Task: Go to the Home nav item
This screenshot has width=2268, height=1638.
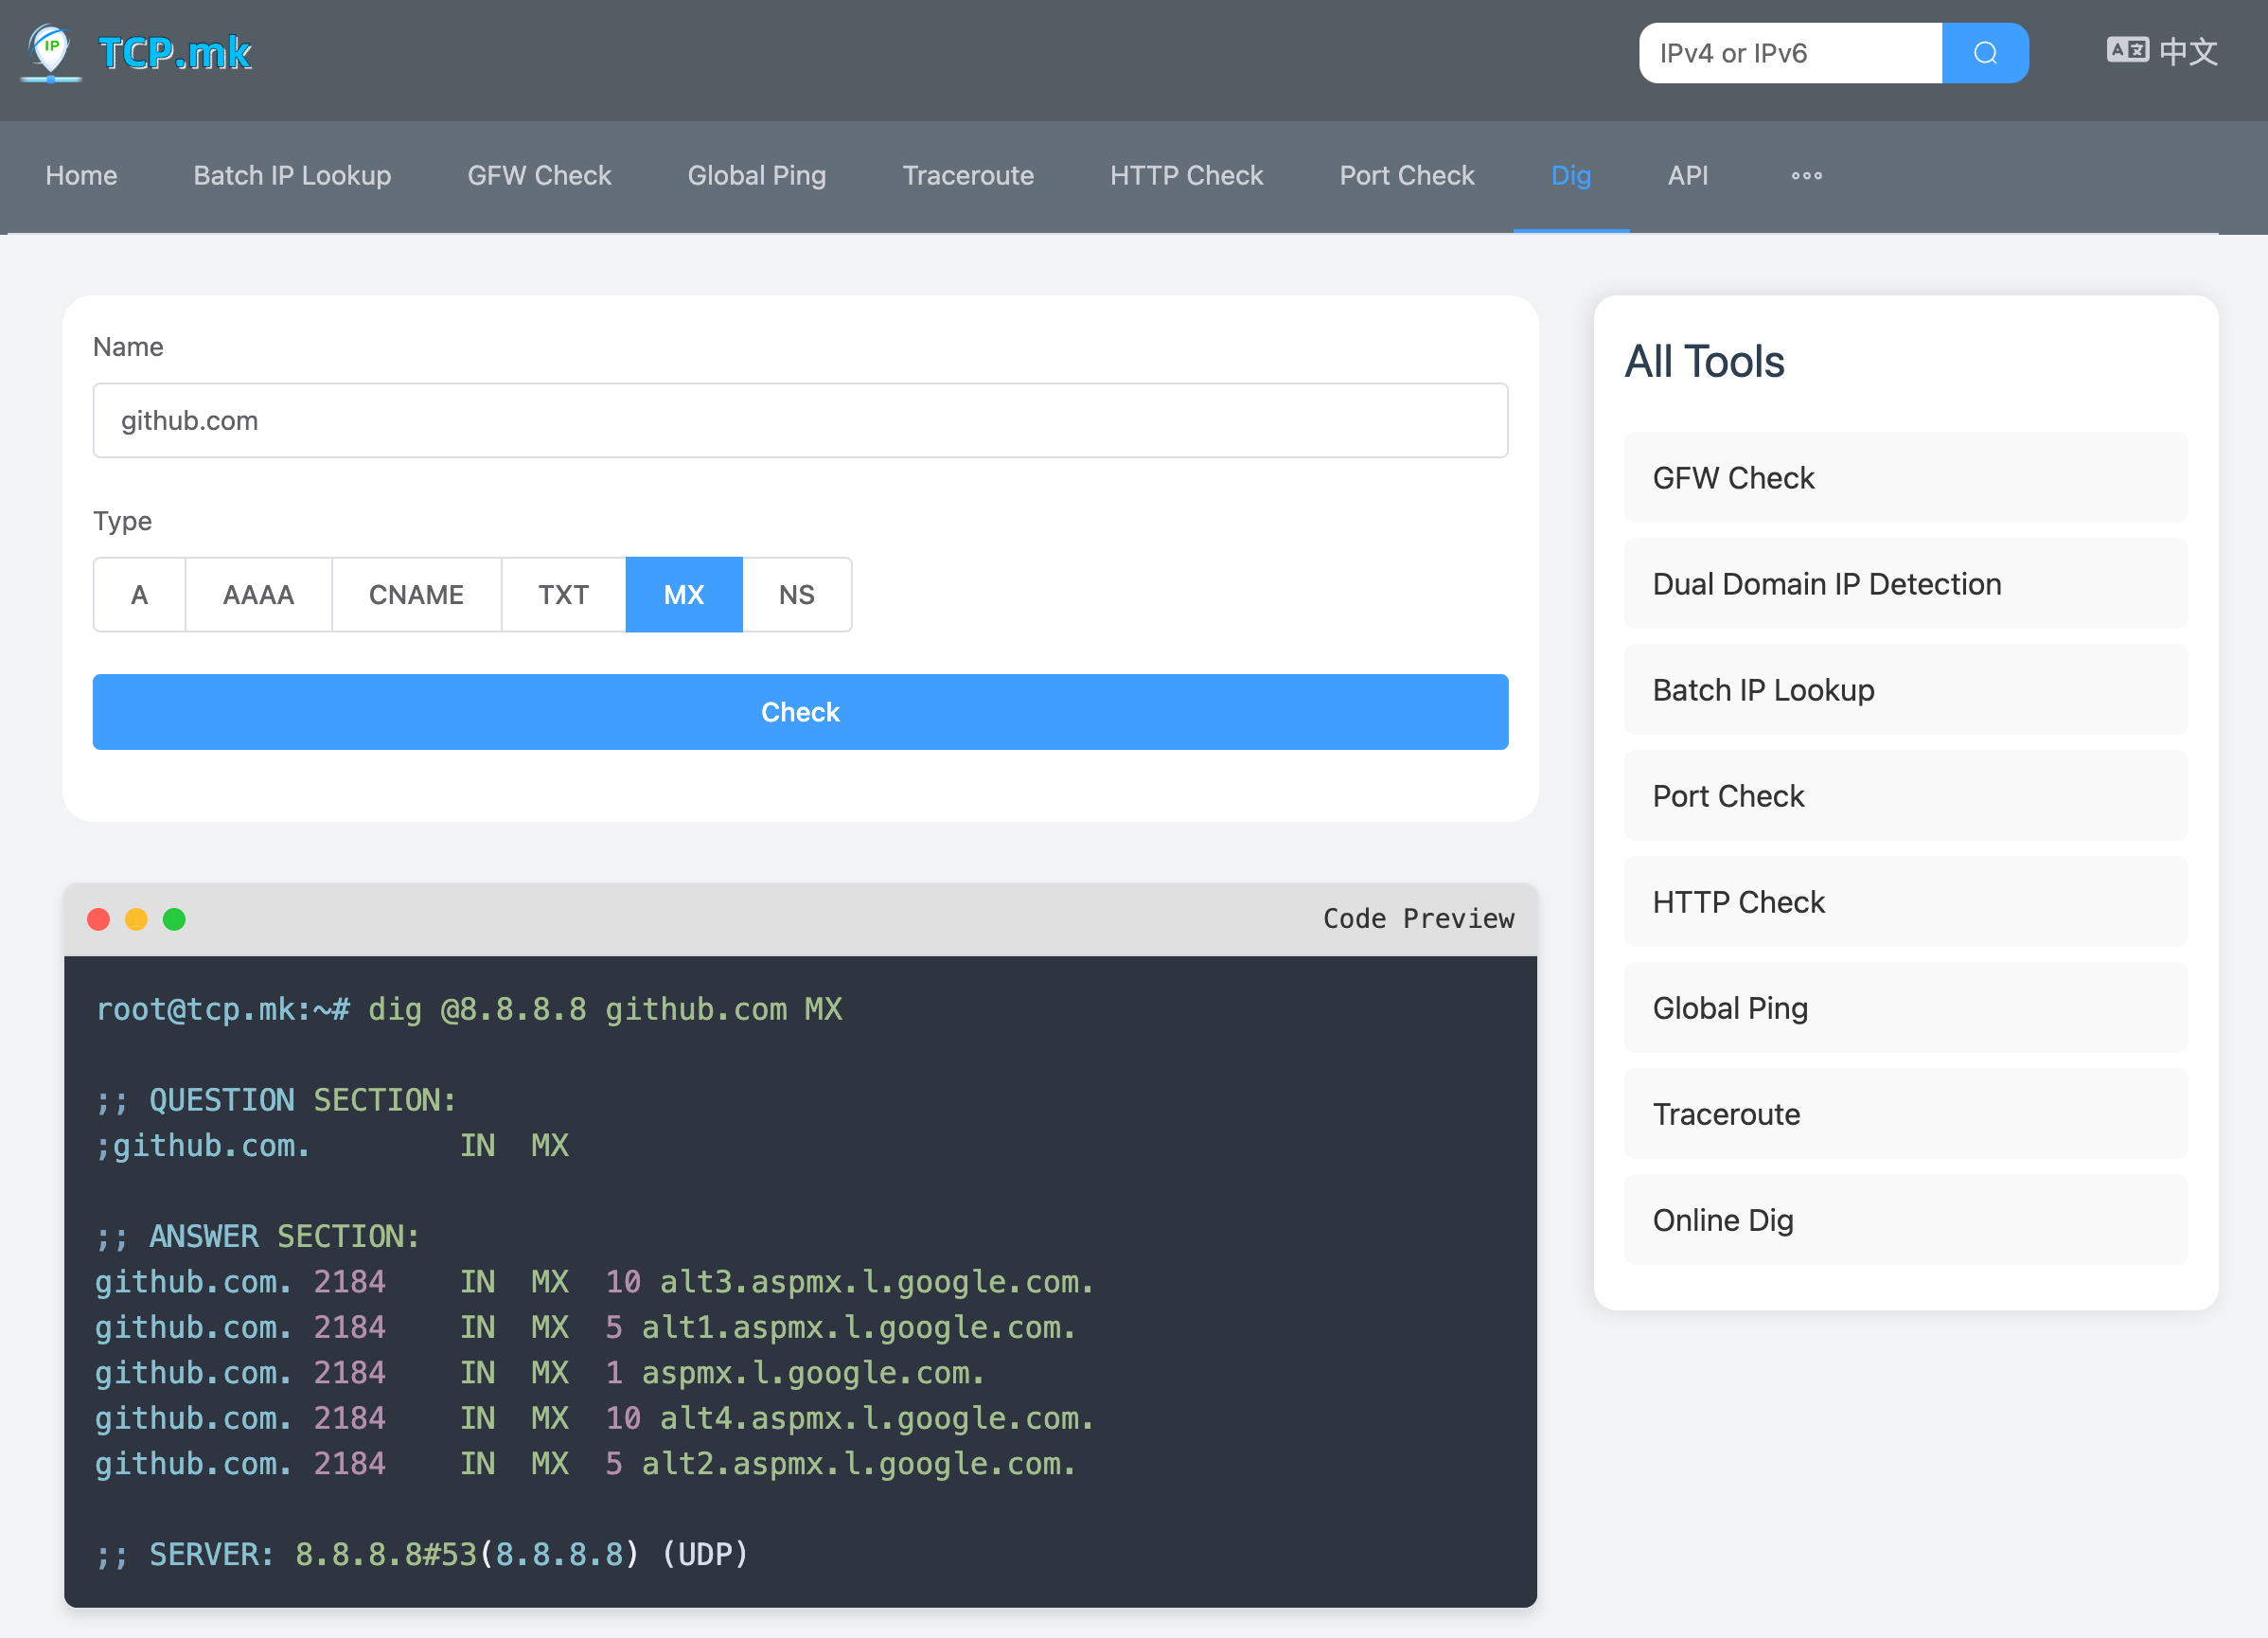Action: pos(81,176)
